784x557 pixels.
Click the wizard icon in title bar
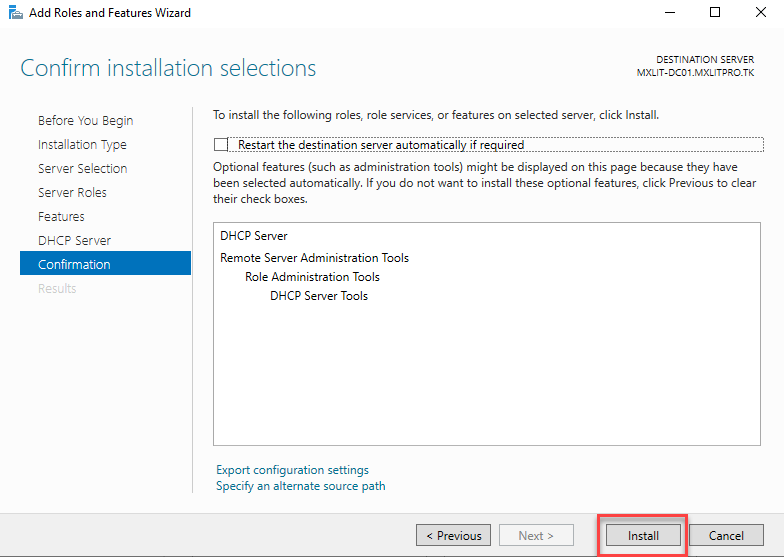click(x=12, y=13)
